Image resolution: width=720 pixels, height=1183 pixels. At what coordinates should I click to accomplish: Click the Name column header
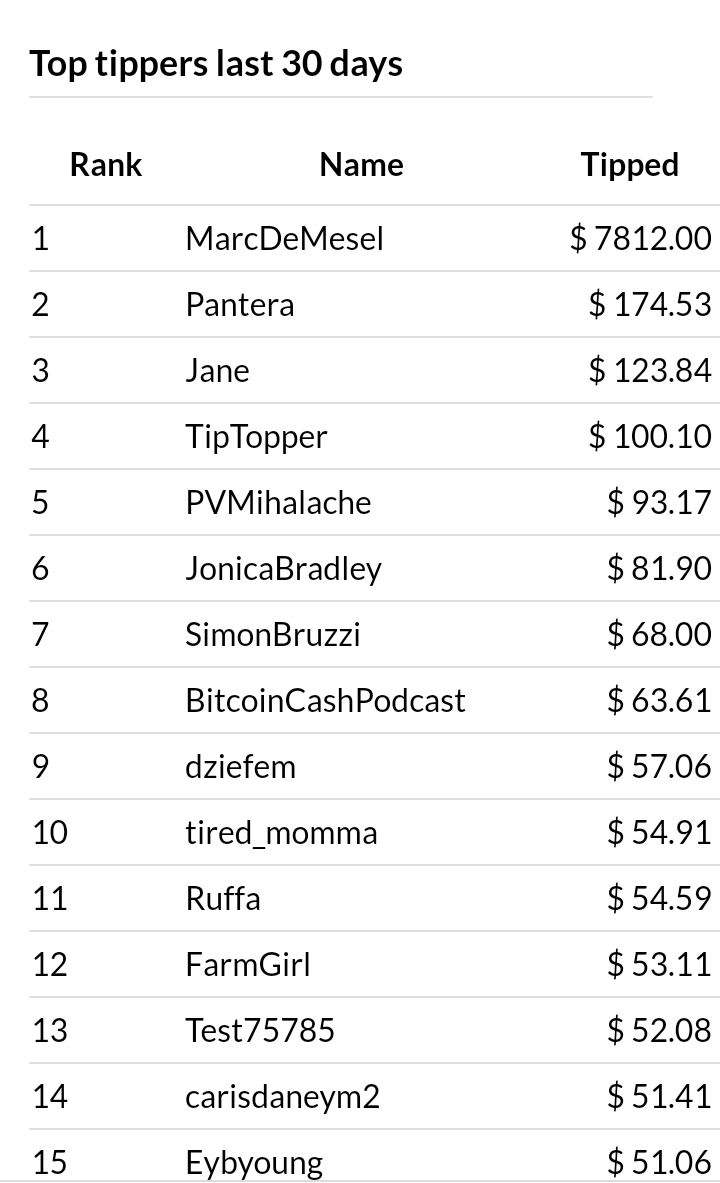tap(362, 164)
